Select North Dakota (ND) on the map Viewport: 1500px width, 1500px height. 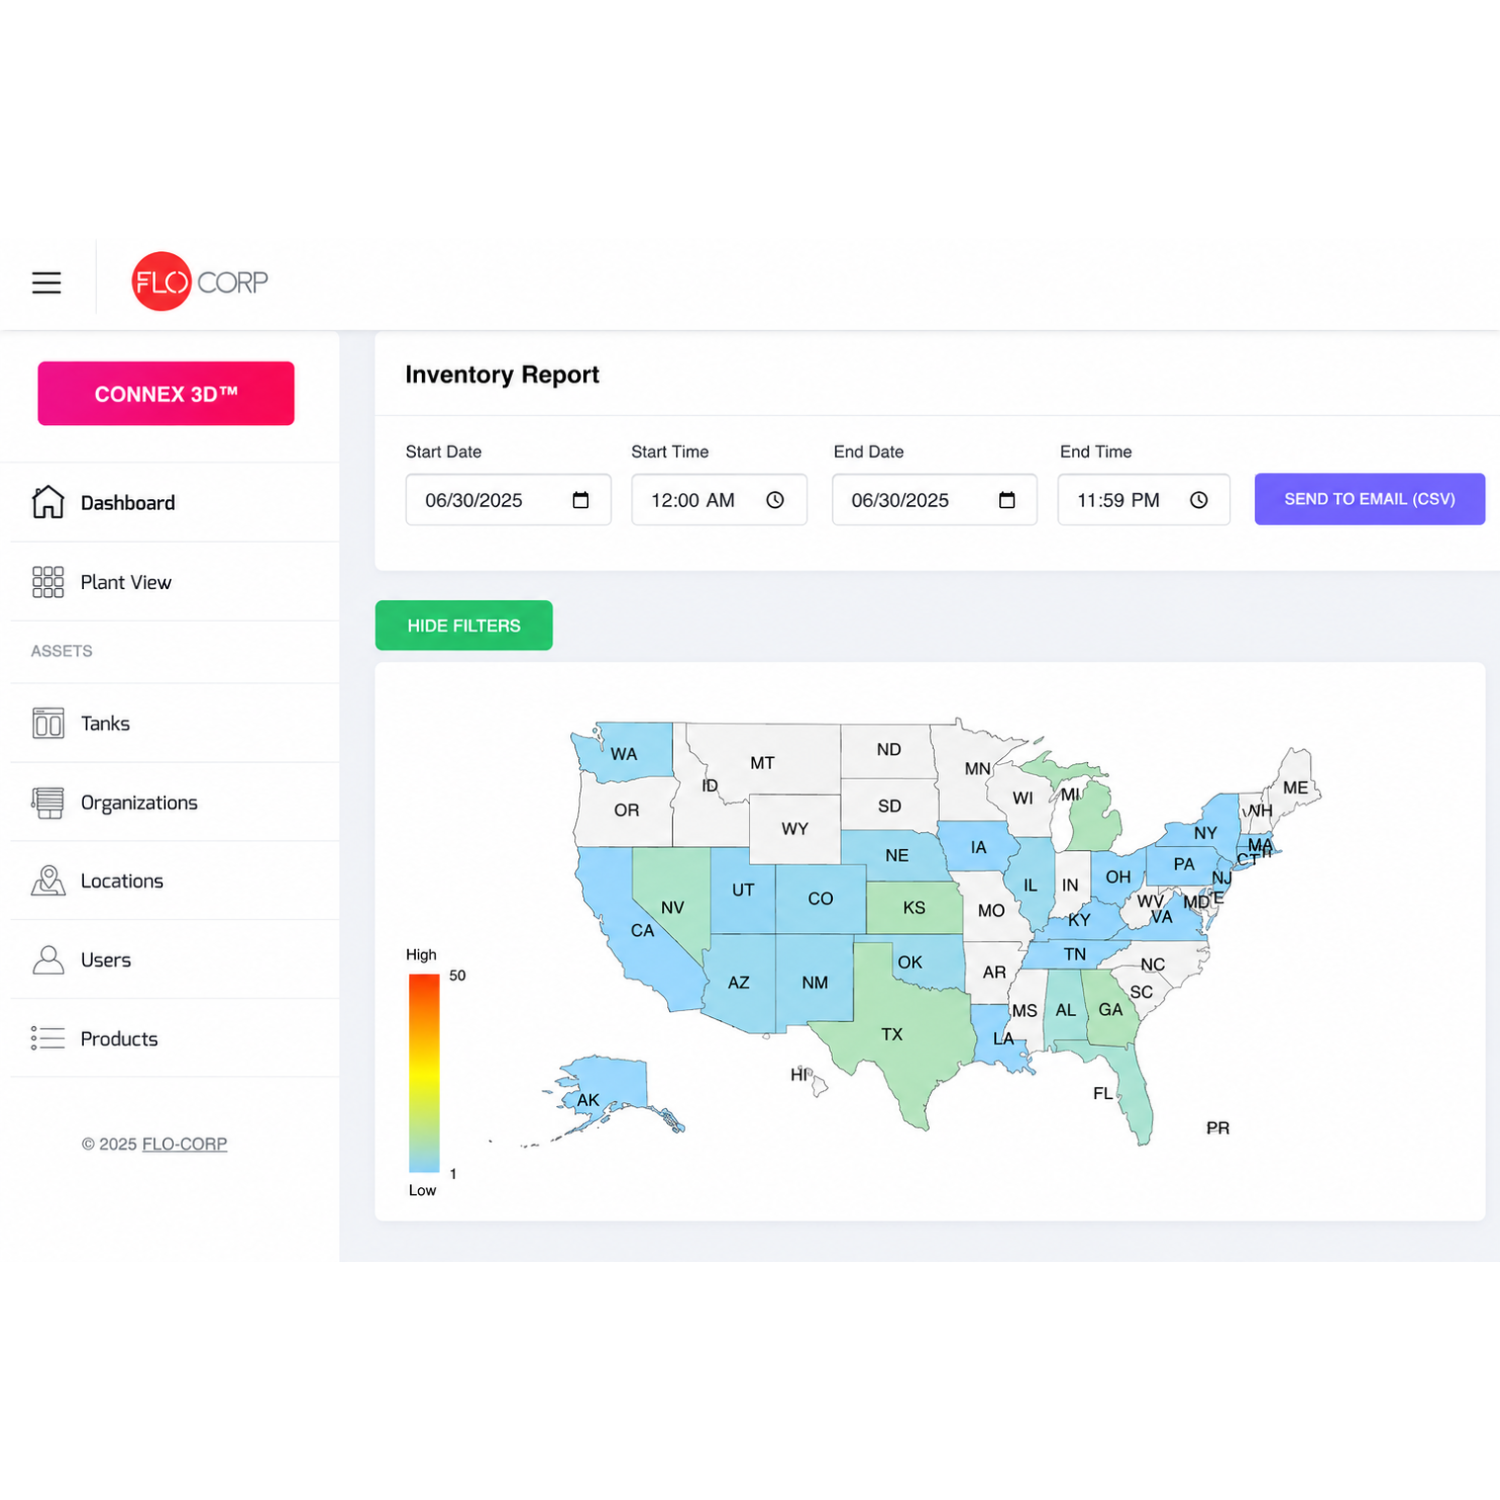click(x=889, y=750)
